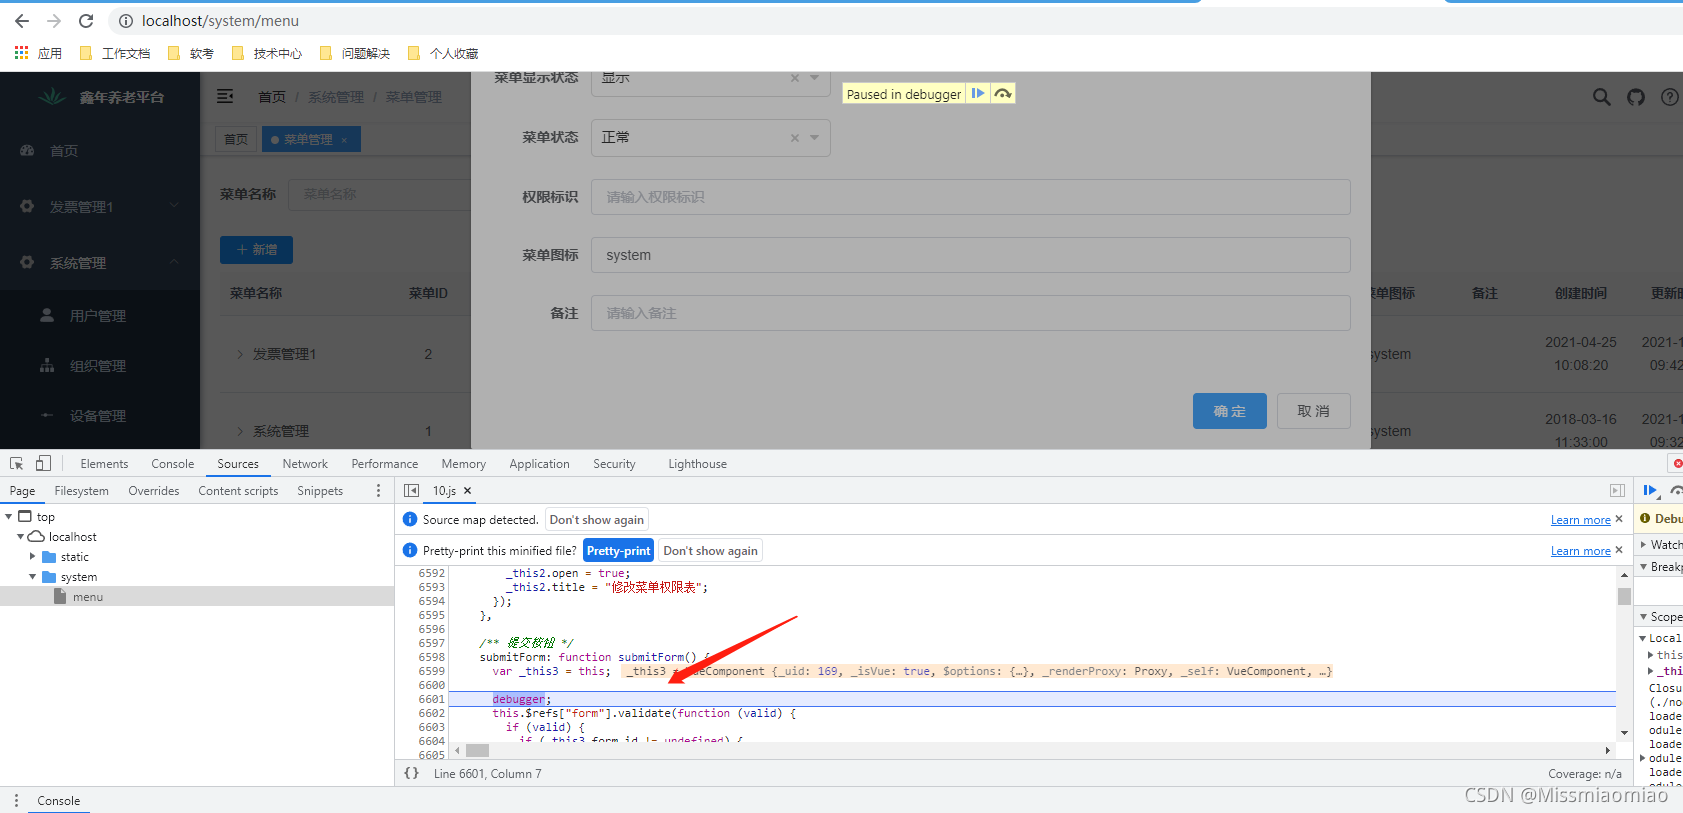Collapse the localhost tree node
This screenshot has width=1683, height=813.
point(20,537)
